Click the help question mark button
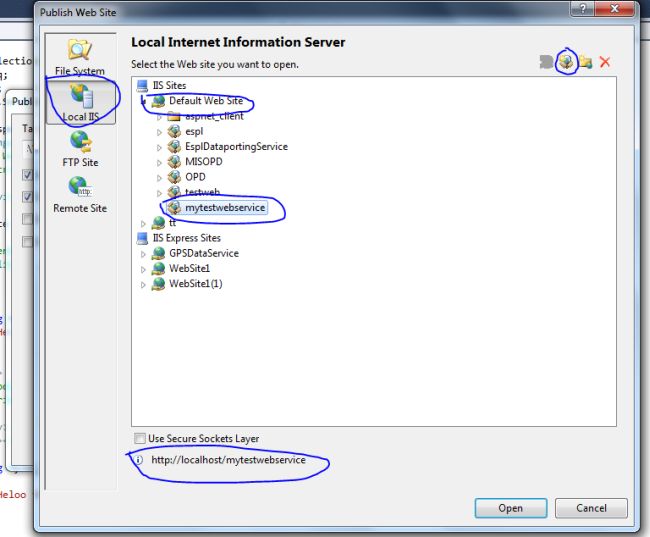Viewport: 650px width, 537px height. pyautogui.click(x=583, y=8)
